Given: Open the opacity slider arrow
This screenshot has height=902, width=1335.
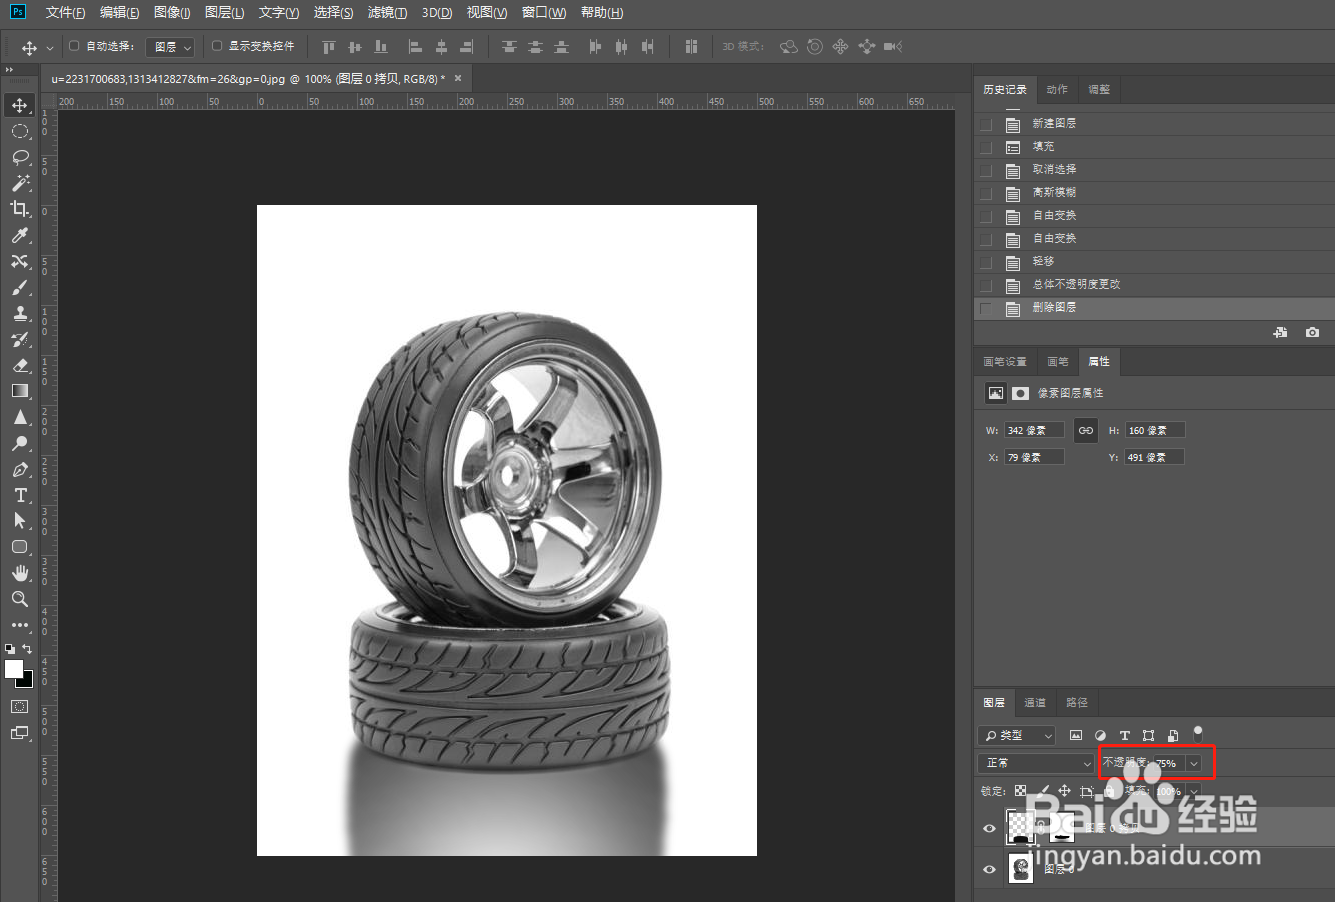Looking at the screenshot, I should (x=1193, y=763).
